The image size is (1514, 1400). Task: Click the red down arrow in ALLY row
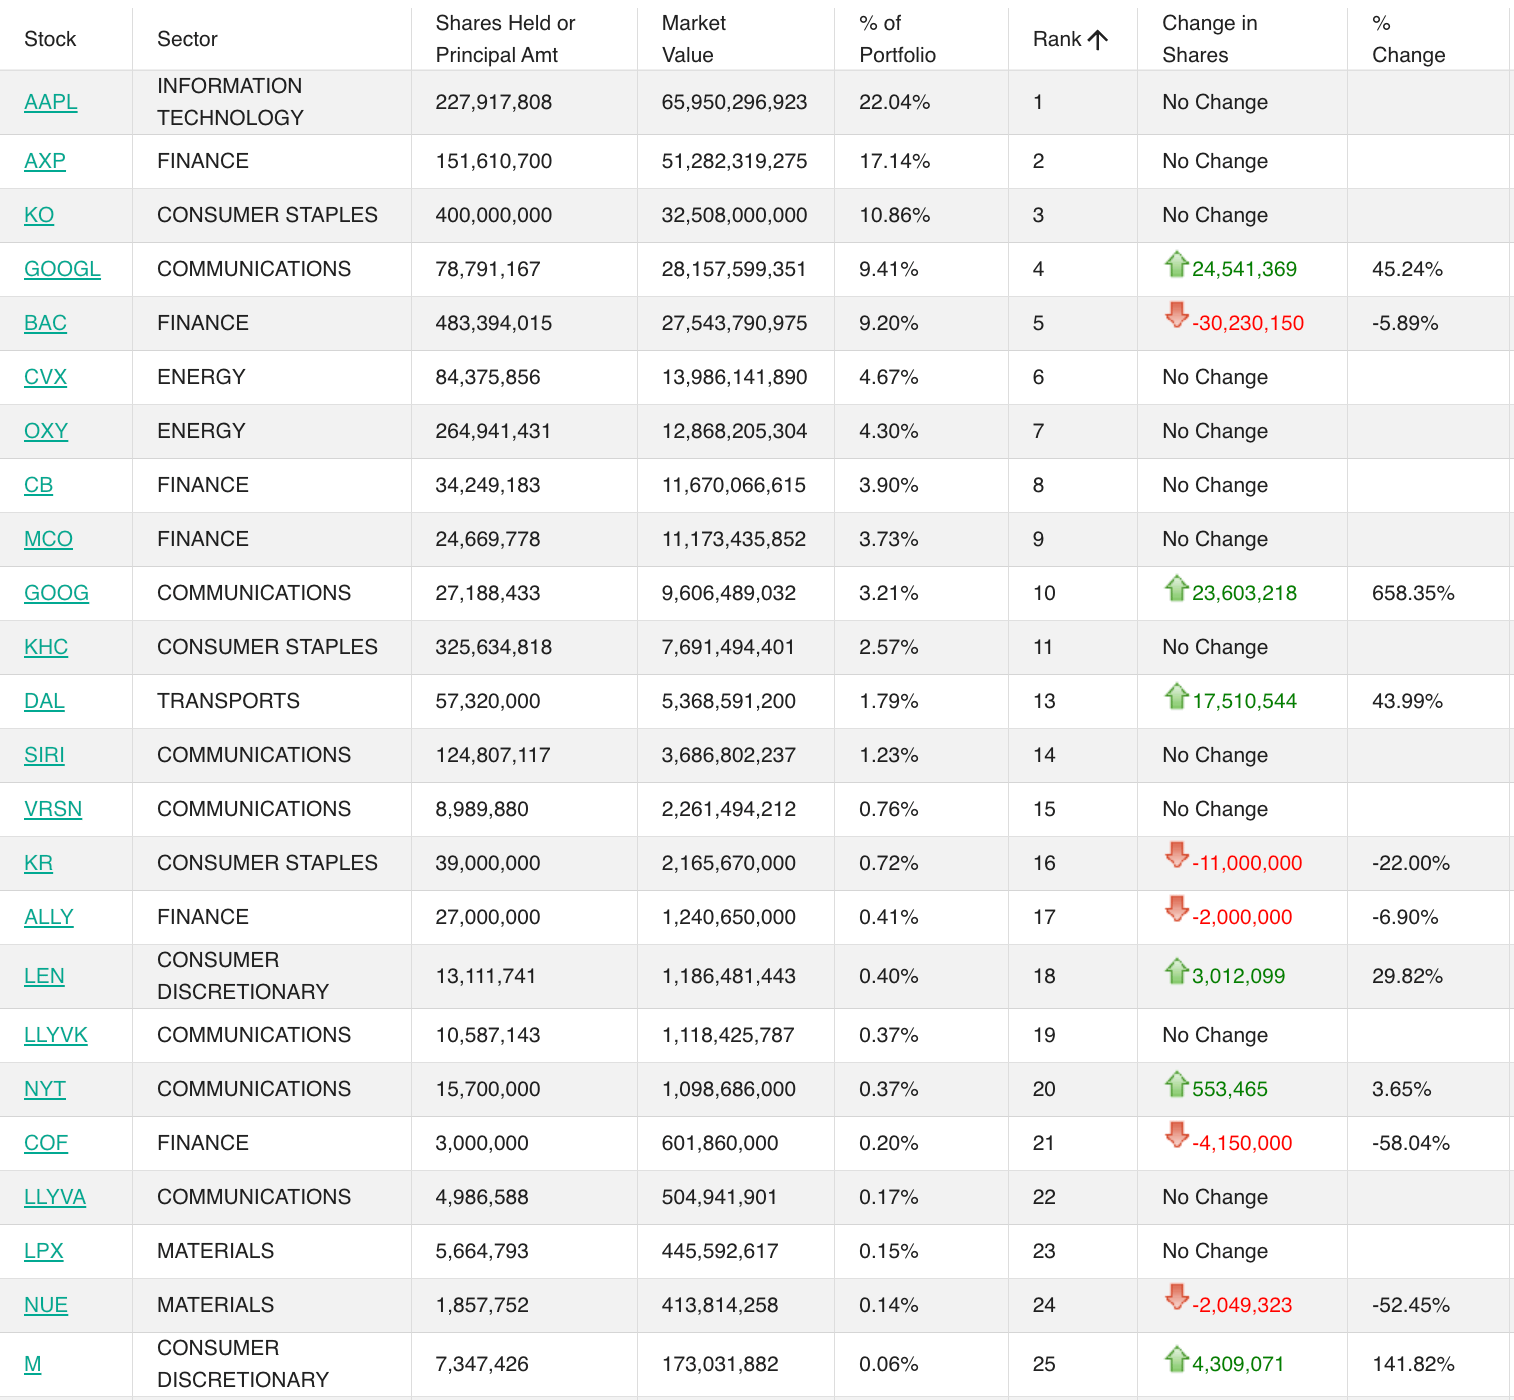coord(1176,910)
